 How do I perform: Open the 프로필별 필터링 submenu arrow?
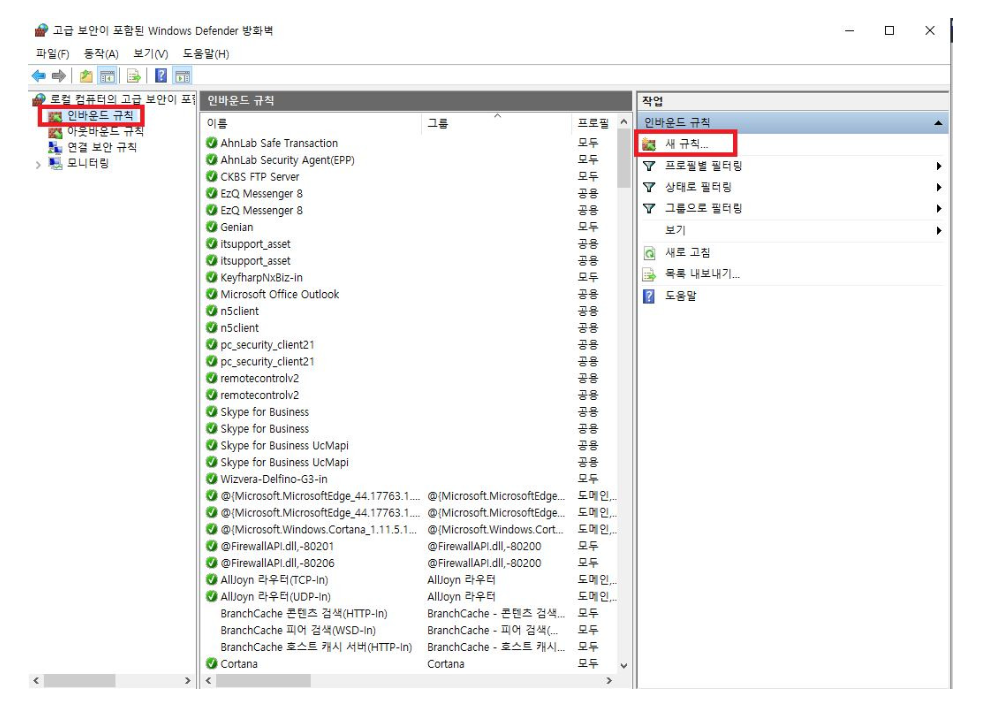coord(939,166)
